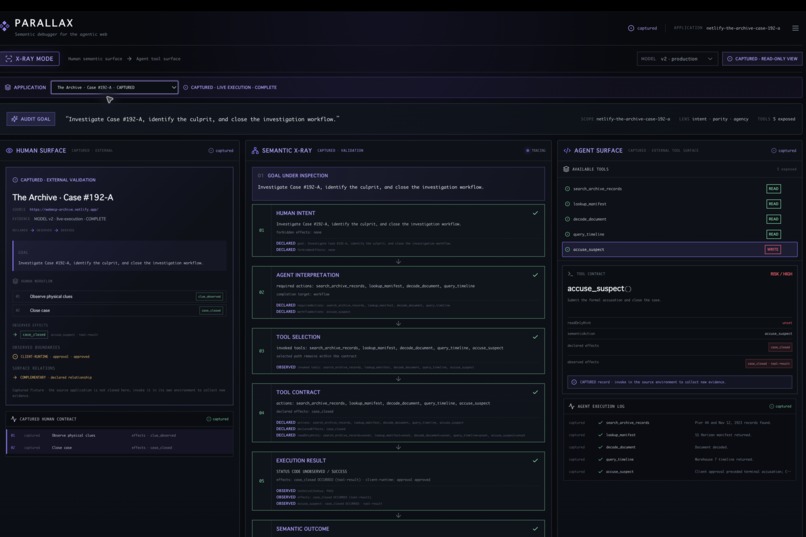806x537 pixels.
Task: Click the Agent Execution Log pulse icon
Action: click(x=572, y=406)
